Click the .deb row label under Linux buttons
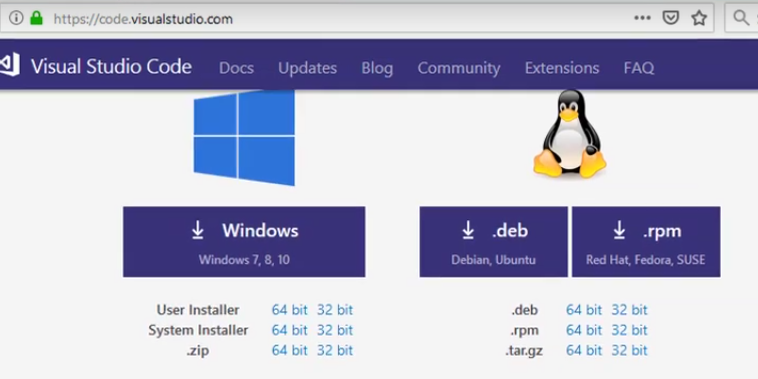The width and height of the screenshot is (758, 379). click(525, 310)
